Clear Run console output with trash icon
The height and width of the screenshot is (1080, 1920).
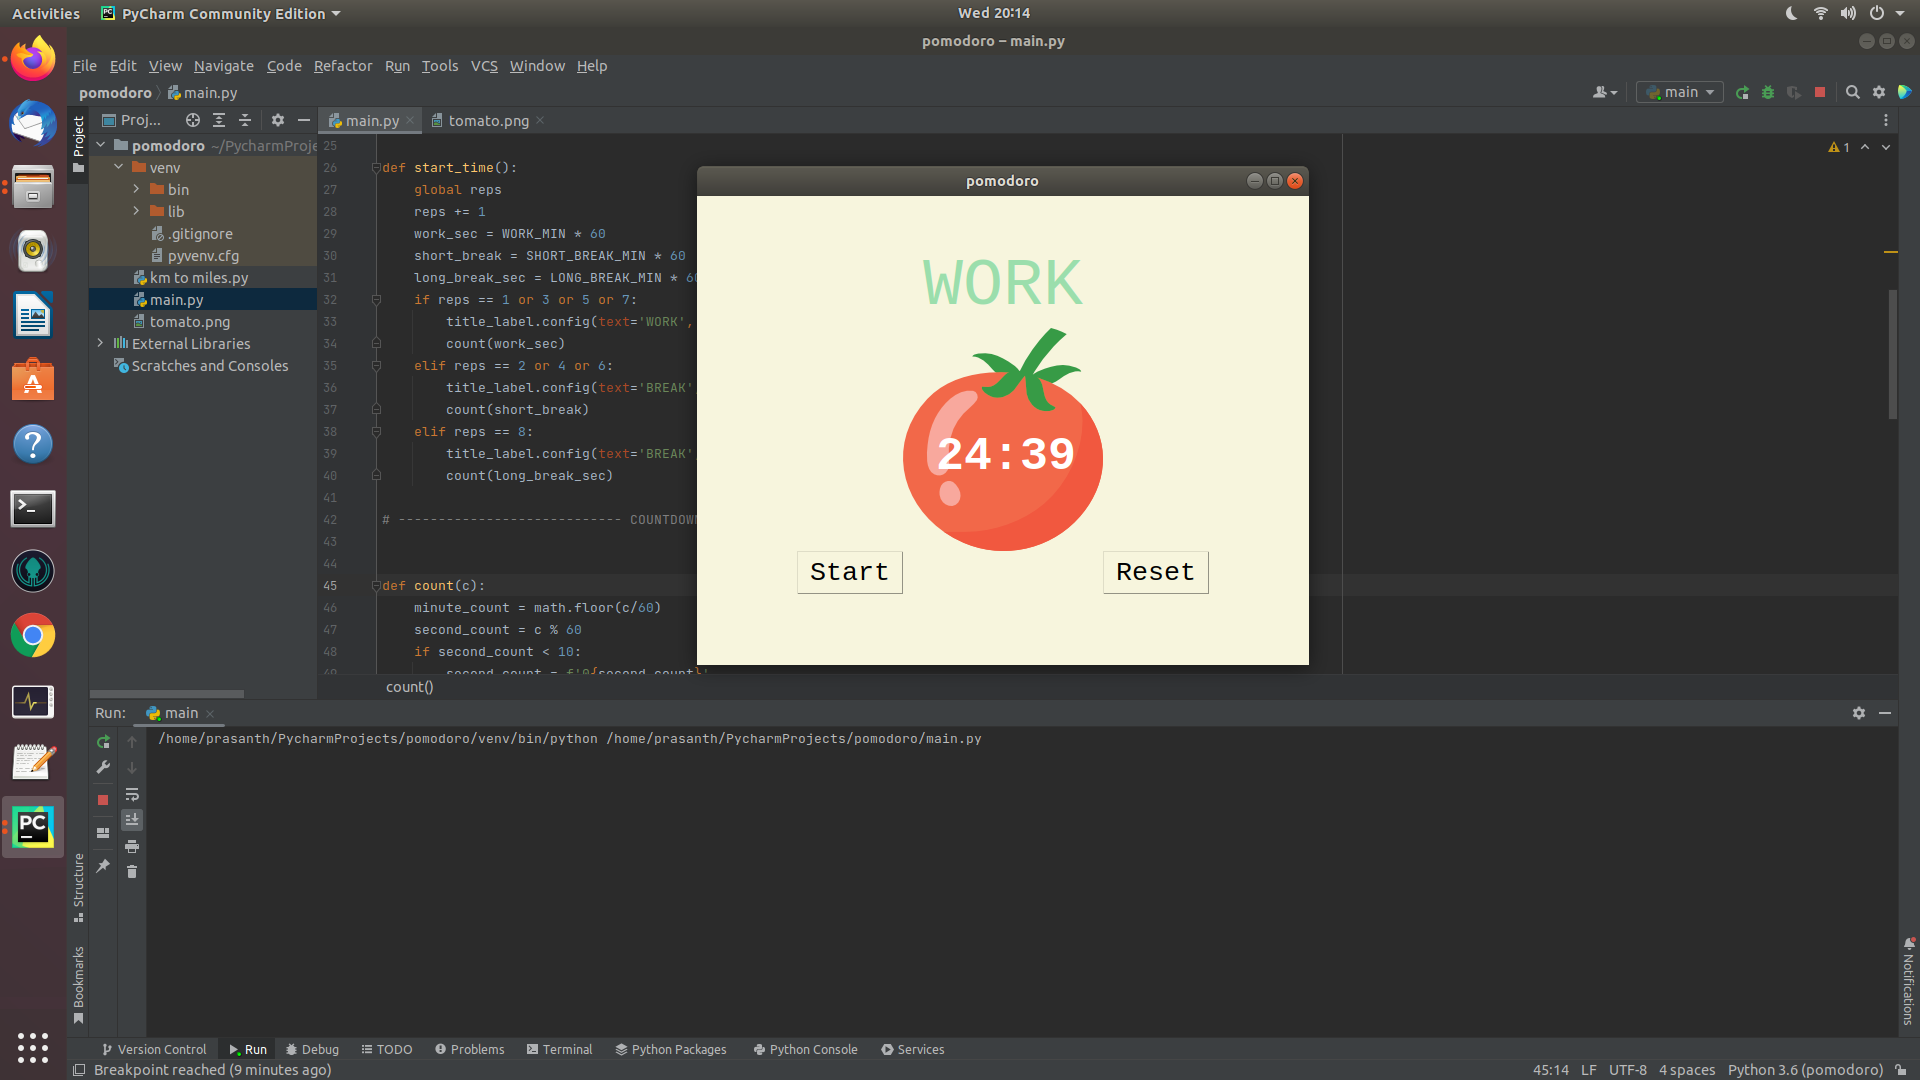(132, 871)
